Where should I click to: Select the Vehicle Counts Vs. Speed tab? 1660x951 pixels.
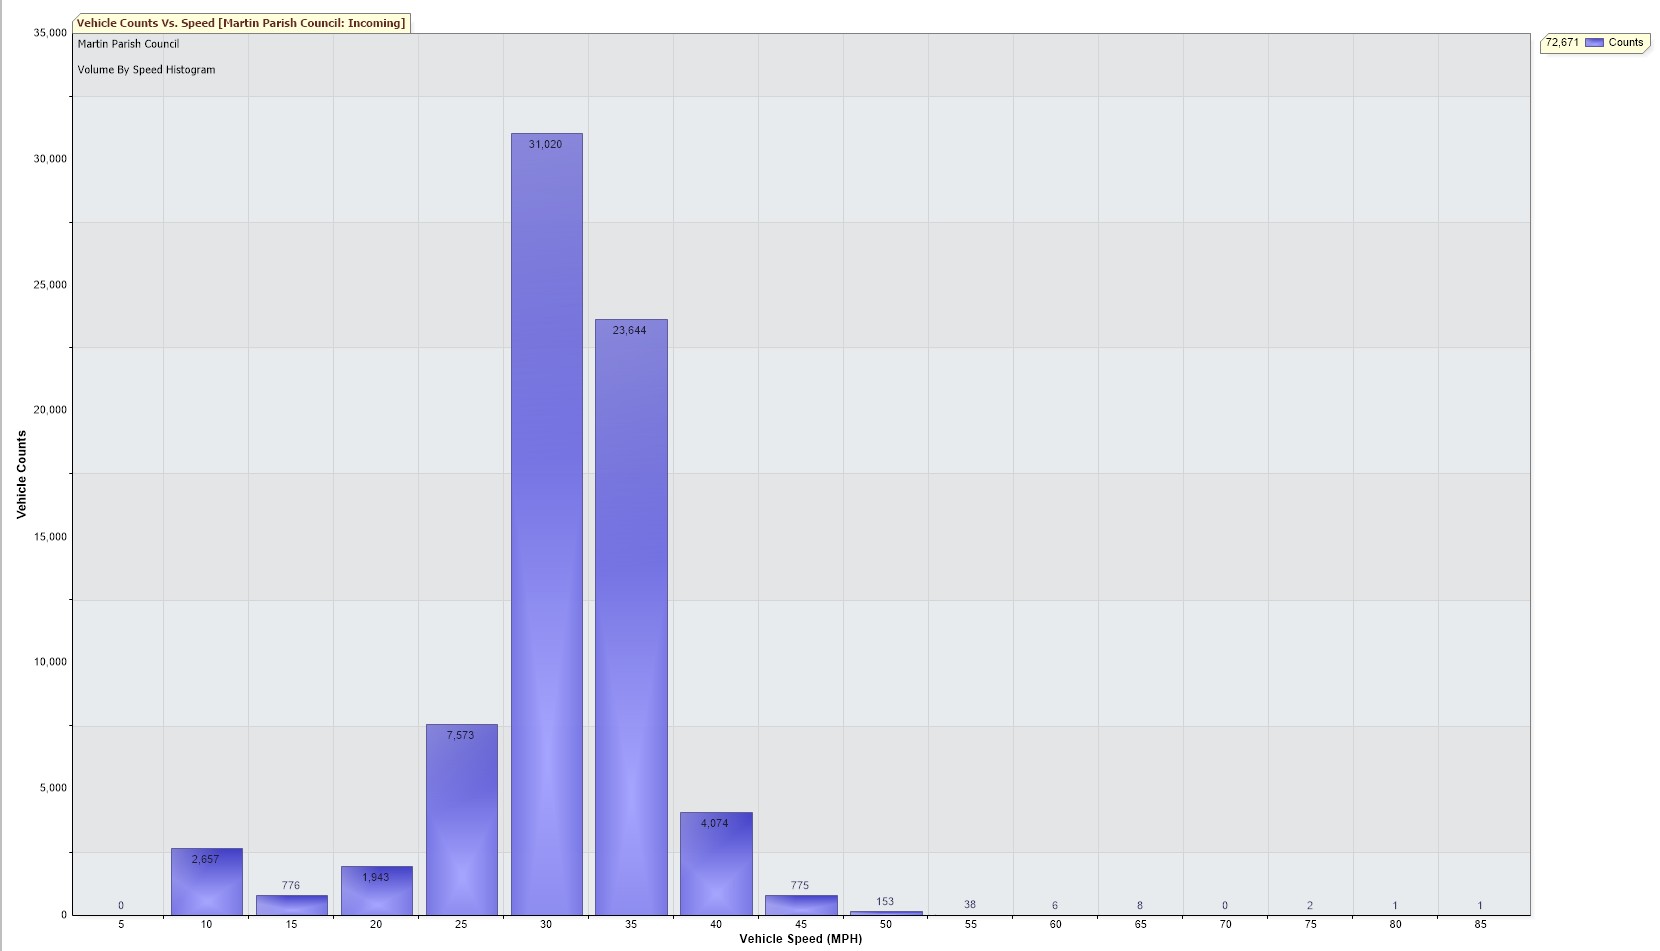pos(241,23)
